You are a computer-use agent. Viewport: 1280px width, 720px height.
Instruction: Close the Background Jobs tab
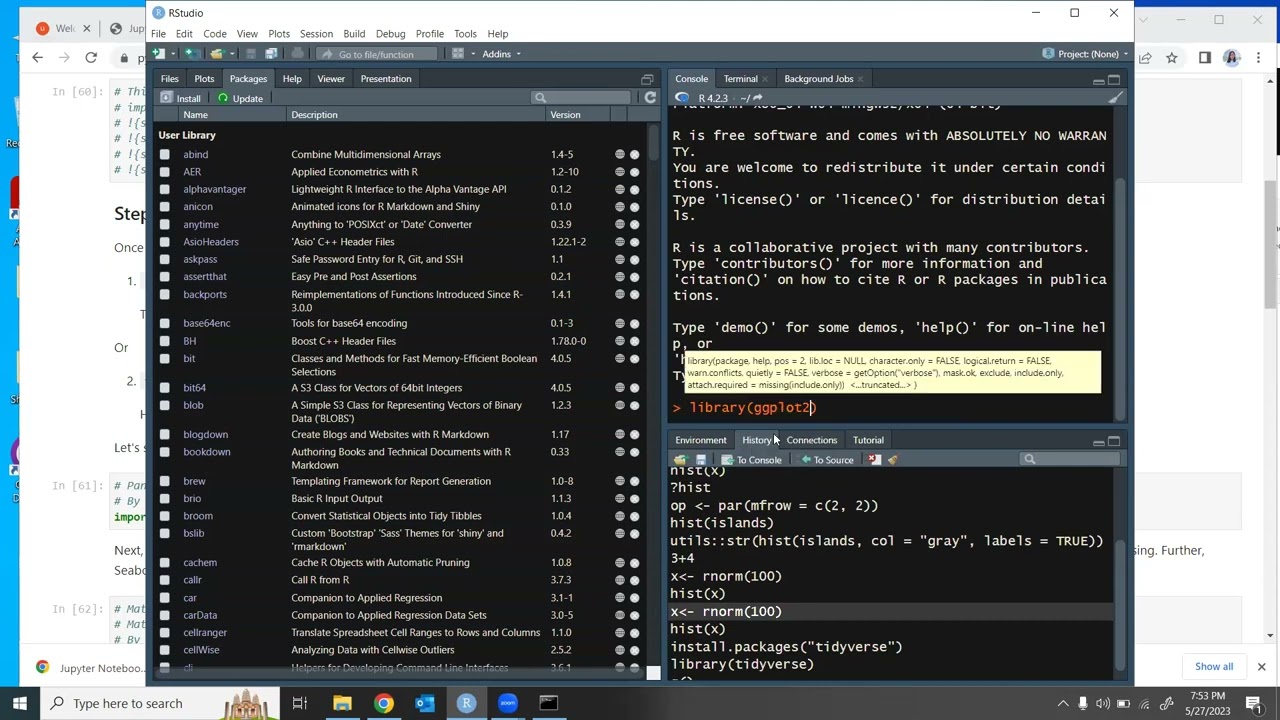tap(862, 79)
